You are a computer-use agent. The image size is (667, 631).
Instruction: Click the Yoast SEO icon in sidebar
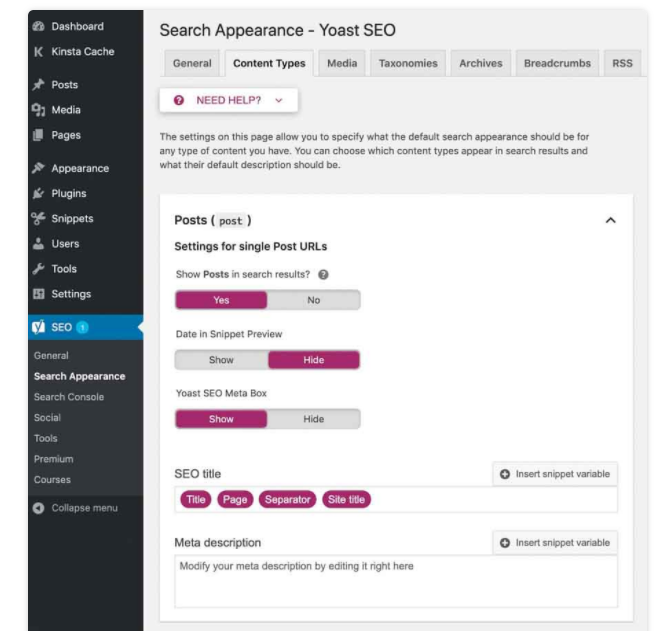(x=39, y=327)
